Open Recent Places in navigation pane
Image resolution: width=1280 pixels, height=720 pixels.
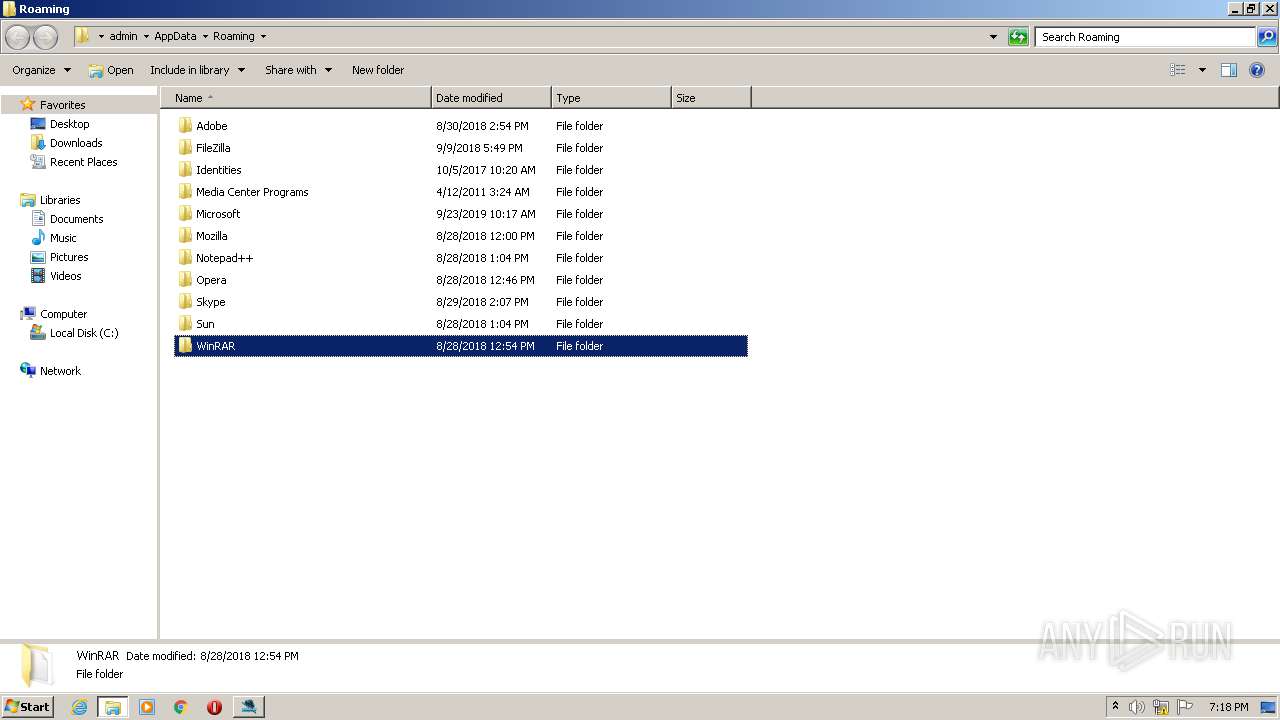pos(83,162)
